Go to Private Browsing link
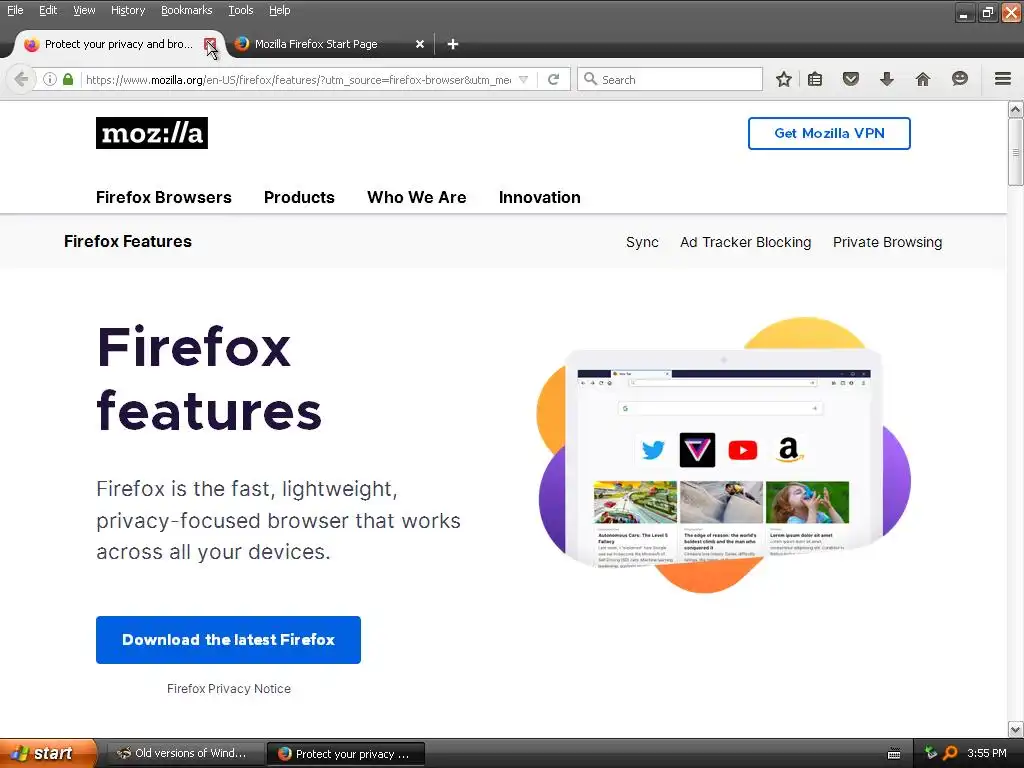Screen dimensions: 1024x768 click(x=888, y=242)
